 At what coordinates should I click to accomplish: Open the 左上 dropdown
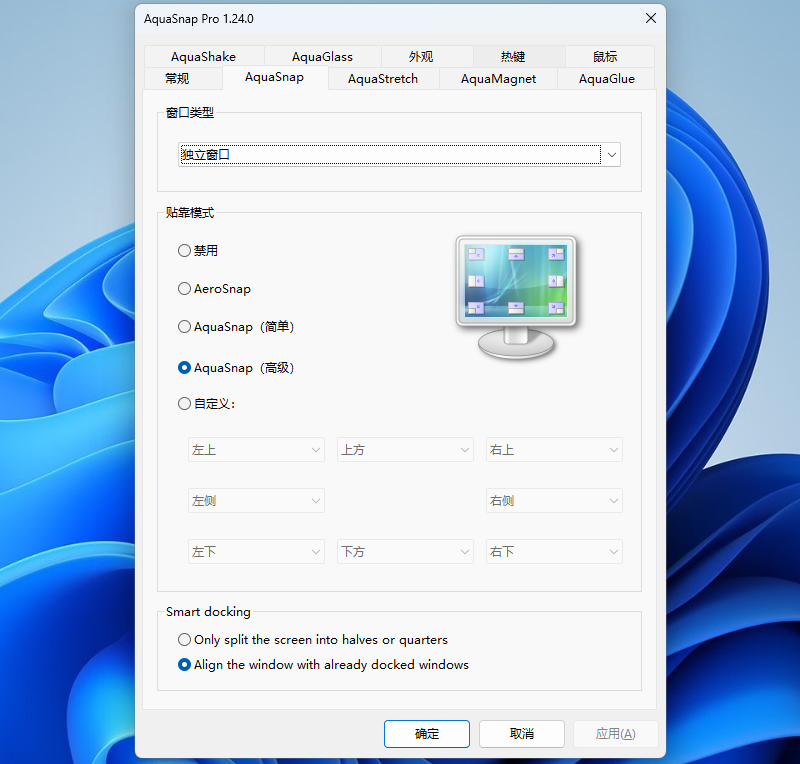coord(256,450)
